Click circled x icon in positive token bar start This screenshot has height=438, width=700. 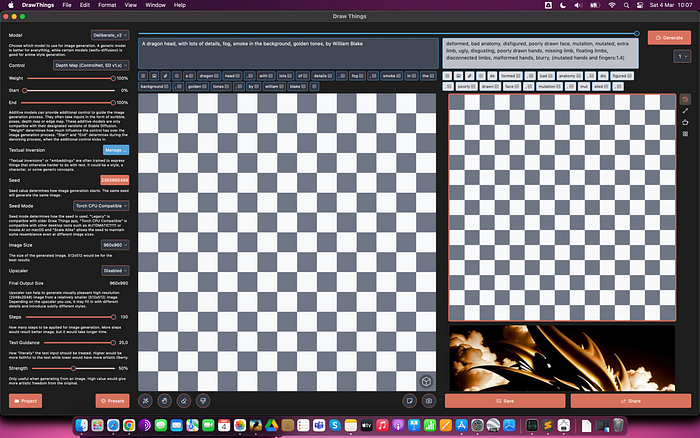click(x=176, y=76)
